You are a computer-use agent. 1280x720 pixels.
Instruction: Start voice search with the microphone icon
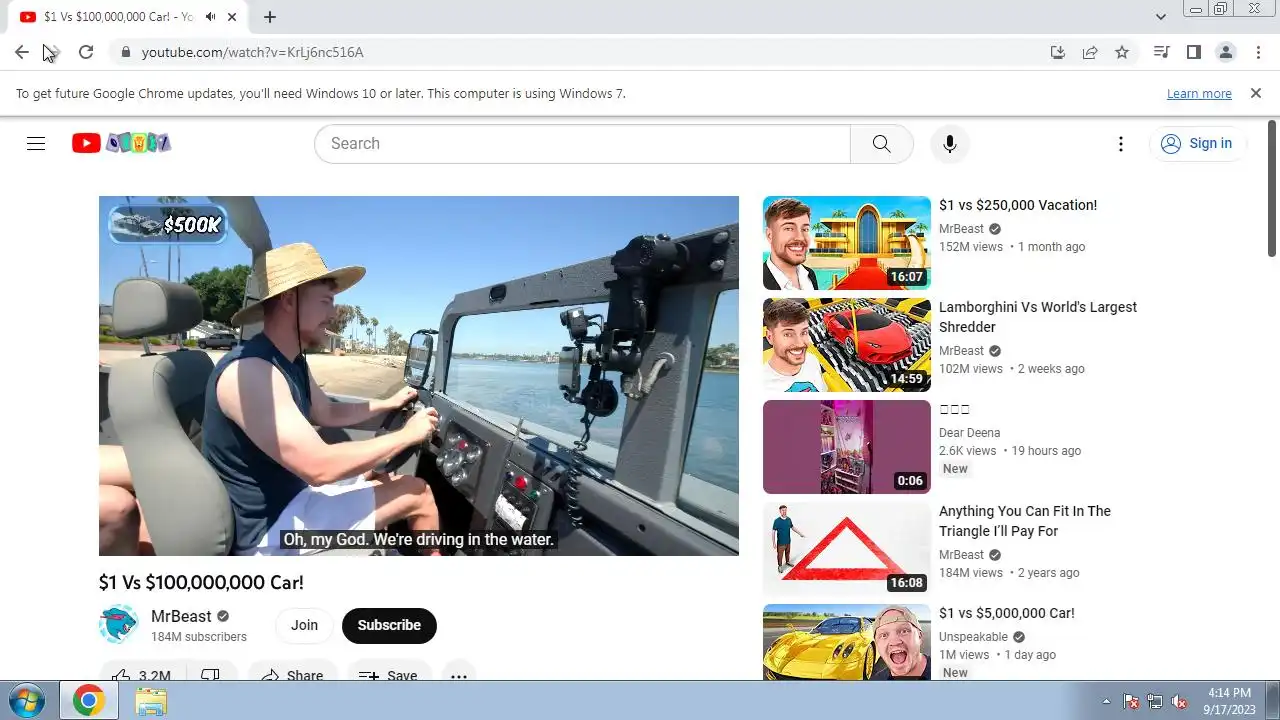pos(949,143)
